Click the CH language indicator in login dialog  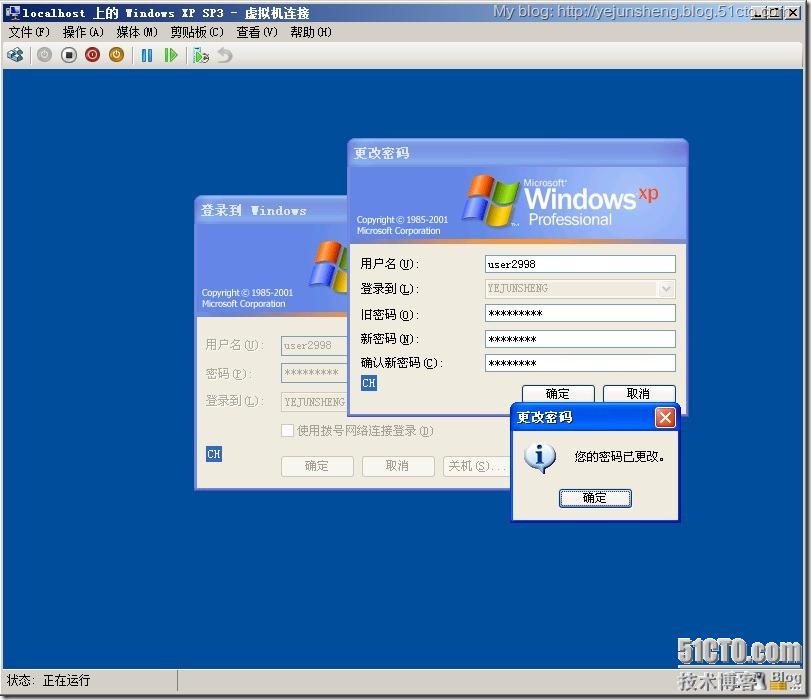click(214, 454)
